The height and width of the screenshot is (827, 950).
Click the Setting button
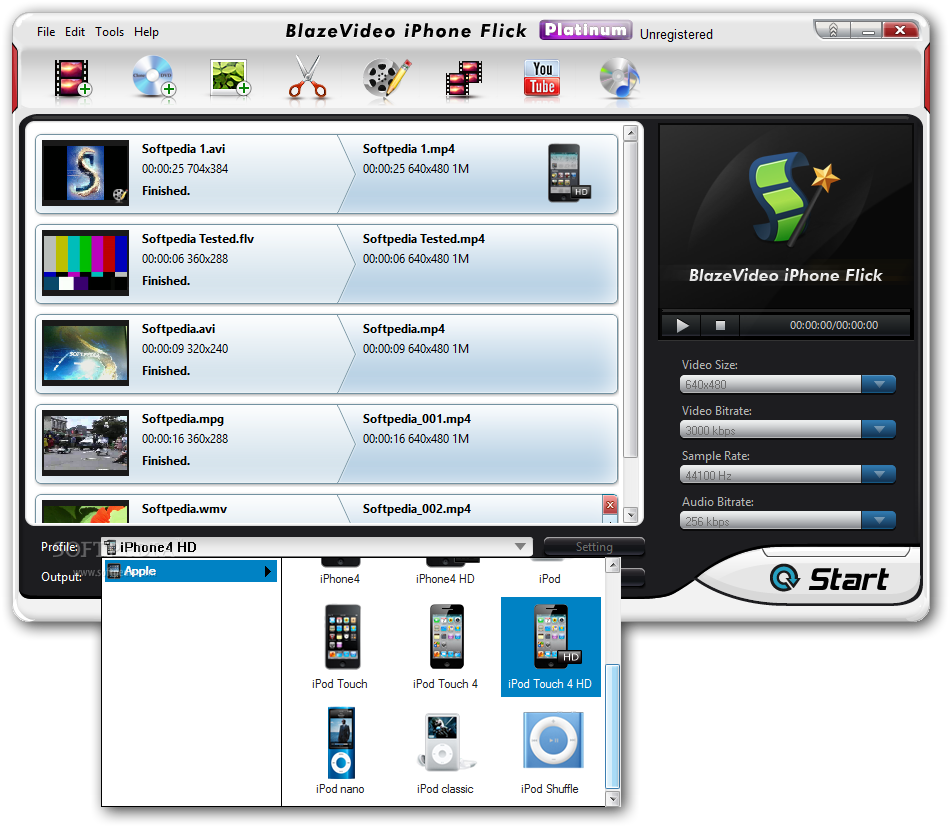pos(594,546)
